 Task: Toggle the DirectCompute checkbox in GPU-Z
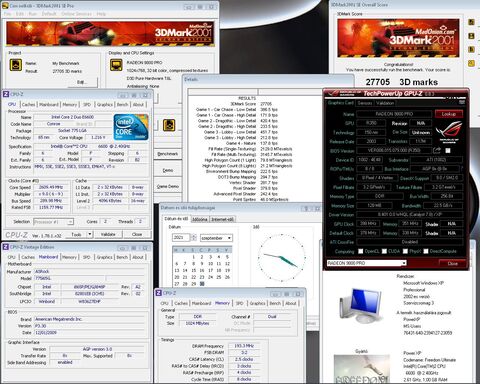(426, 251)
